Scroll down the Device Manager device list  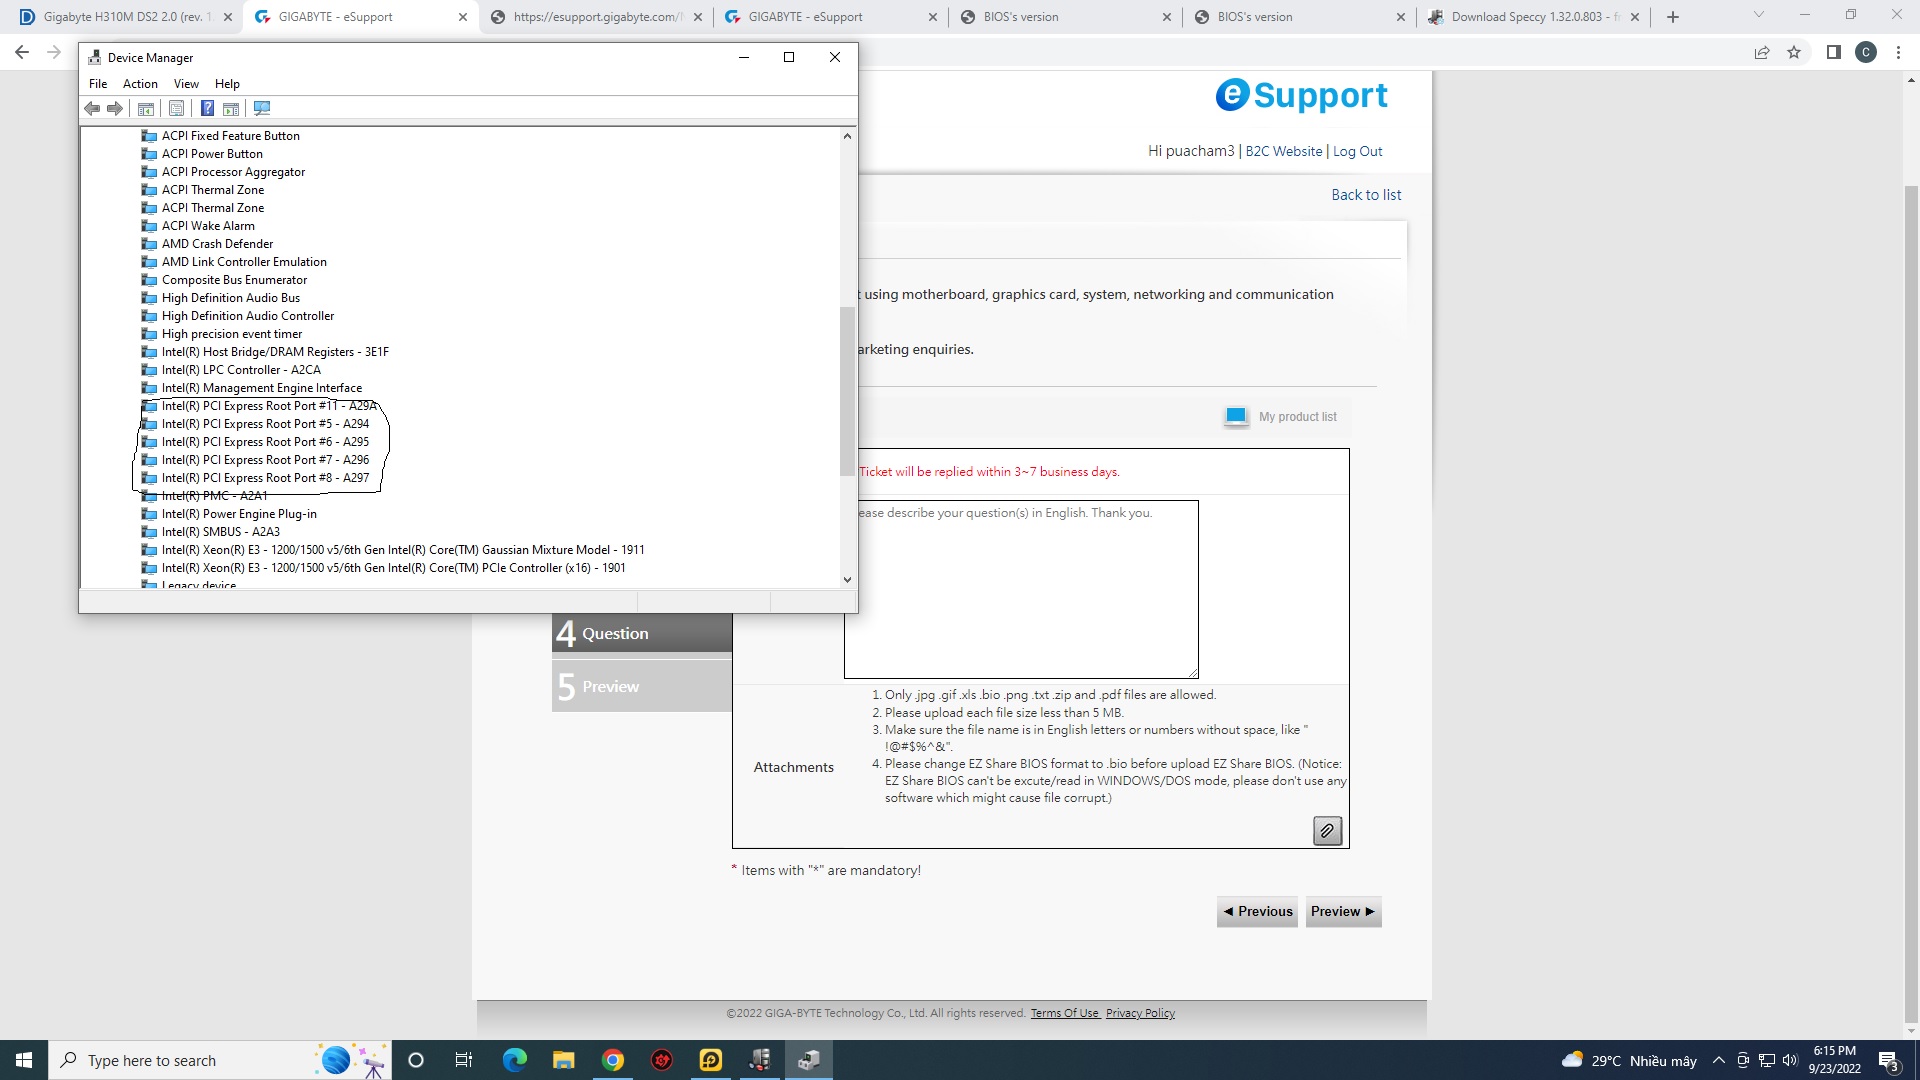tap(848, 580)
